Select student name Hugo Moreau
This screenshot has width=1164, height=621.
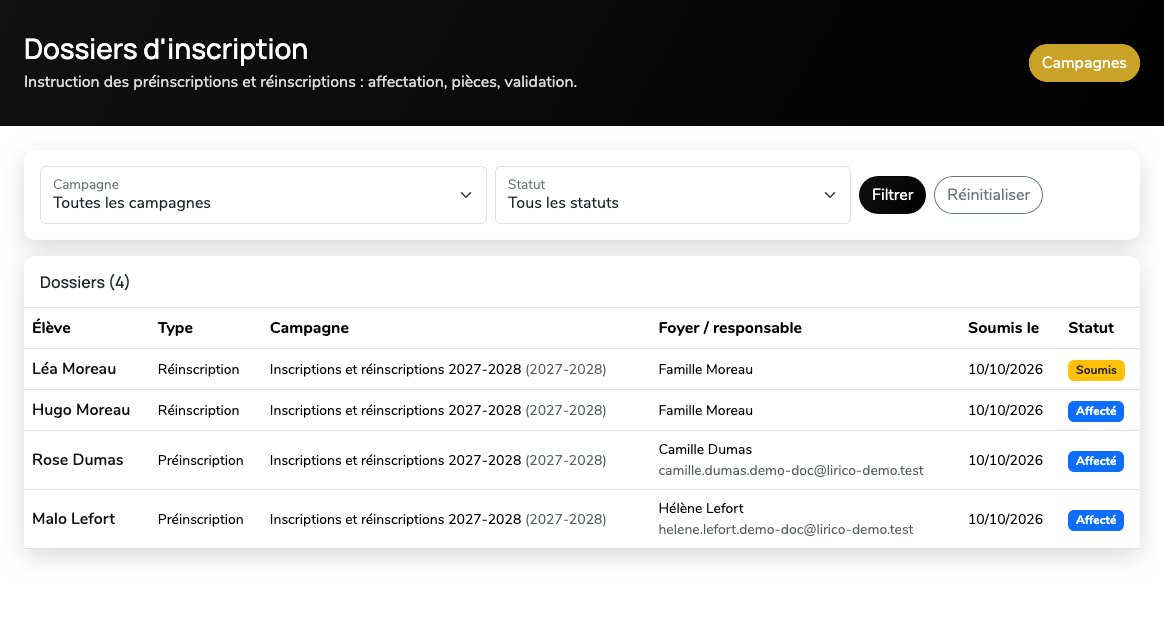[x=81, y=410]
